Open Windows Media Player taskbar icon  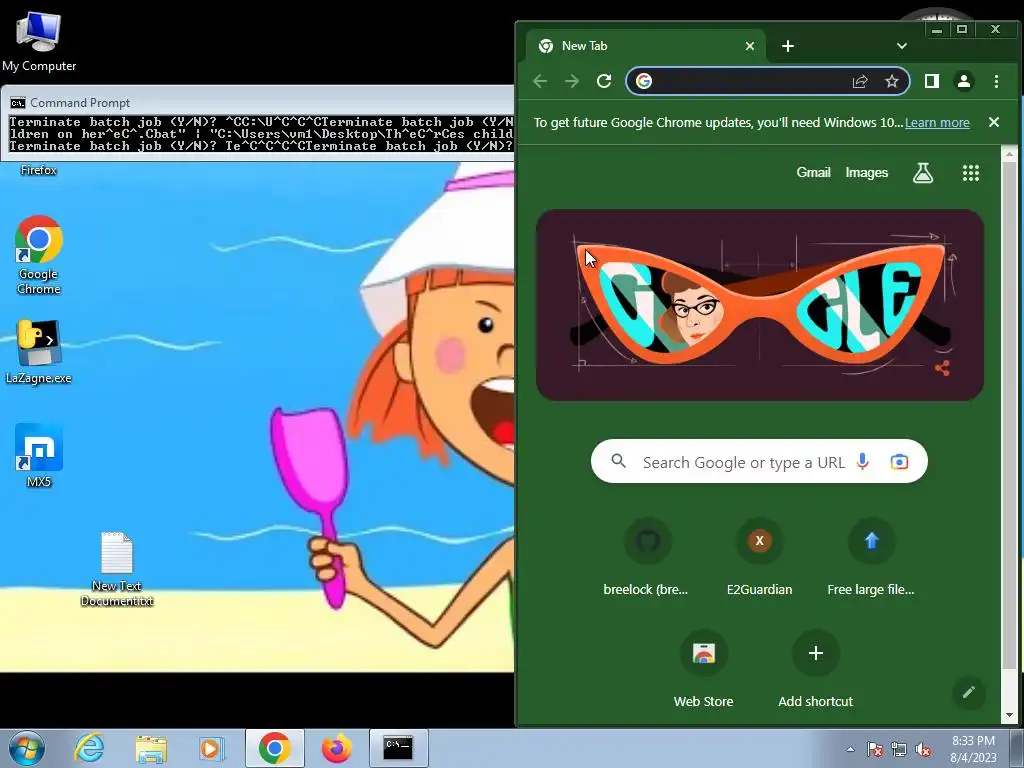211,748
